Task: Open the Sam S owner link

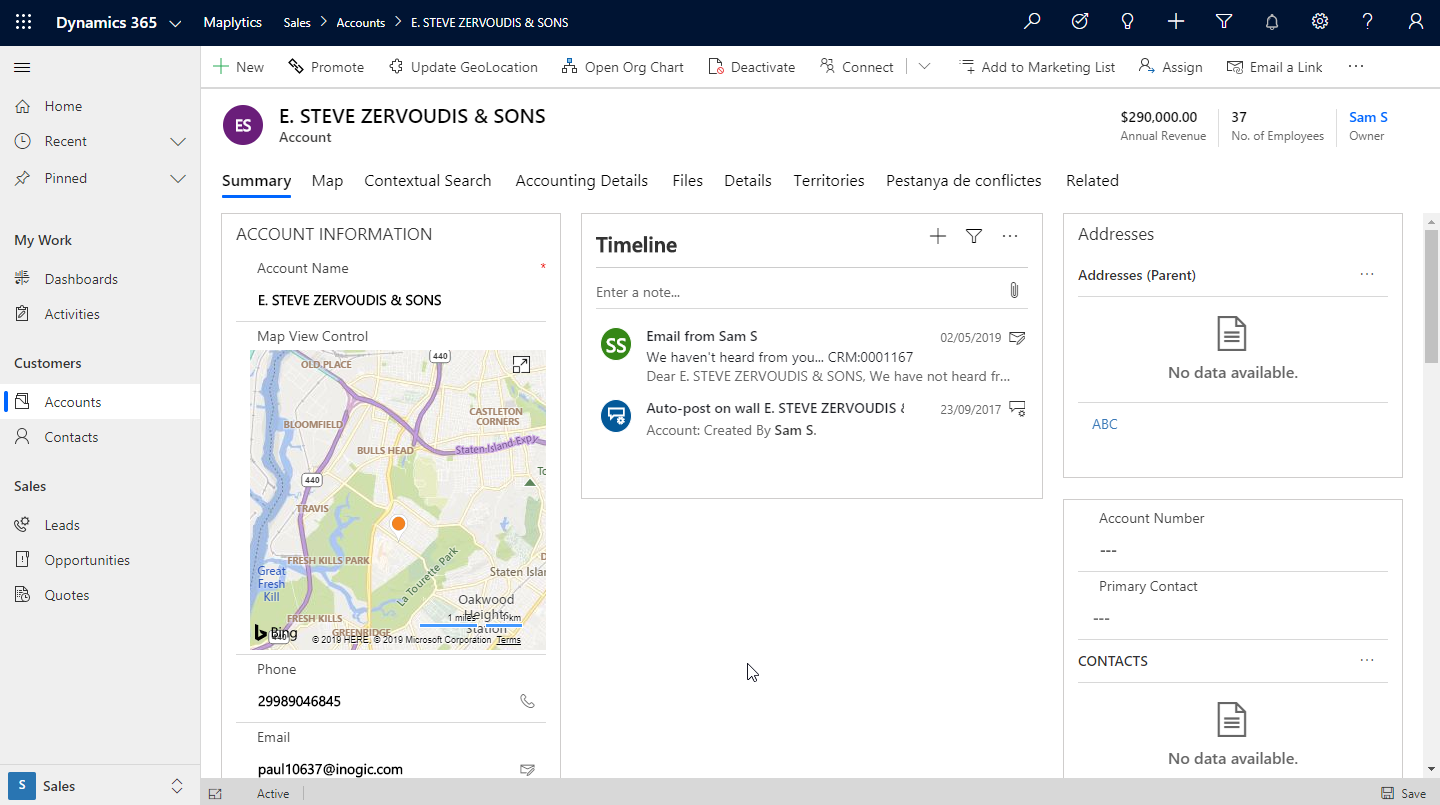Action: pyautogui.click(x=1368, y=117)
